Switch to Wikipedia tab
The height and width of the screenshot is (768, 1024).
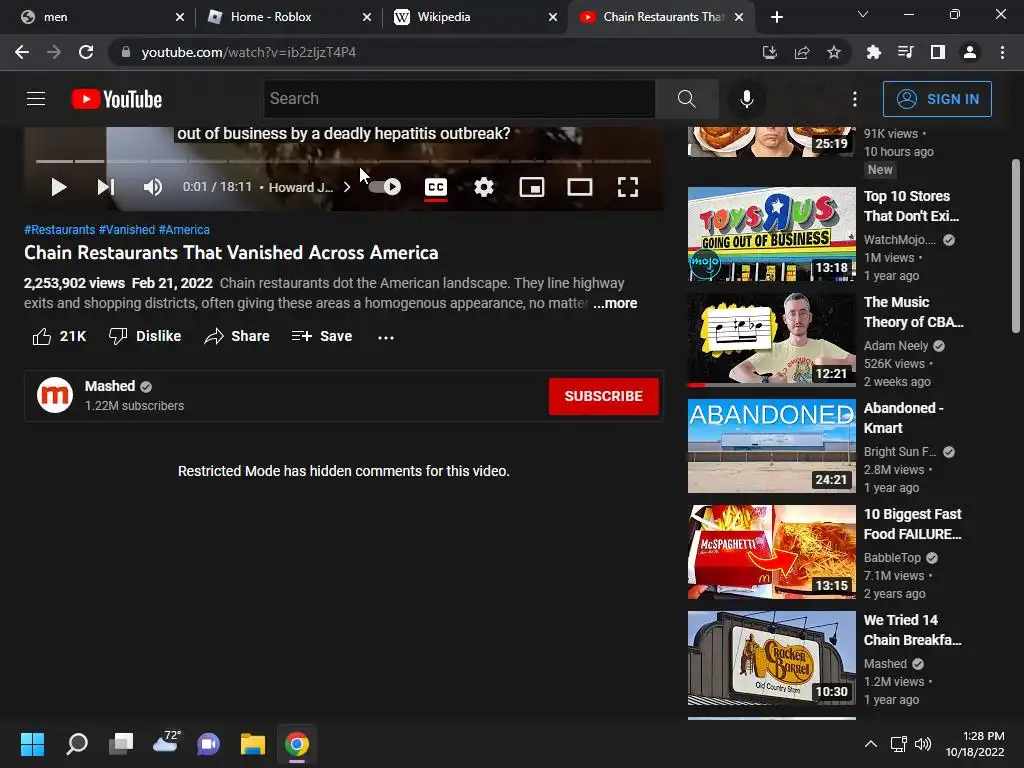click(x=475, y=17)
